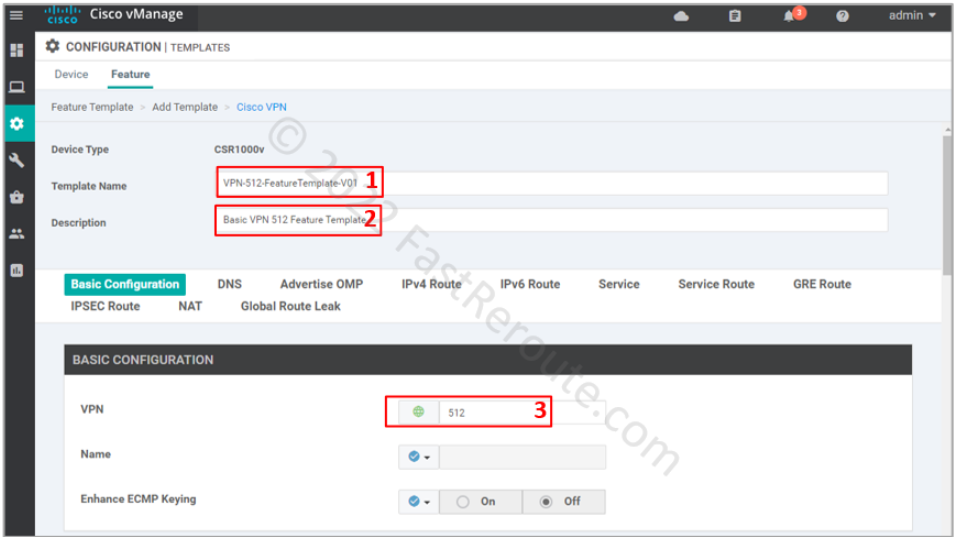Jump to Basic Configuration section
Viewport: 954px width, 537px height.
coord(125,284)
